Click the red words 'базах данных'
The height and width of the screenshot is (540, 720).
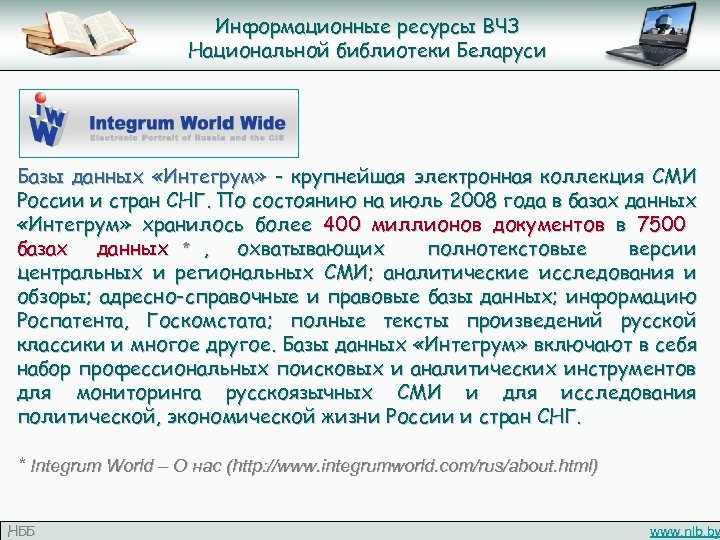tap(93, 249)
